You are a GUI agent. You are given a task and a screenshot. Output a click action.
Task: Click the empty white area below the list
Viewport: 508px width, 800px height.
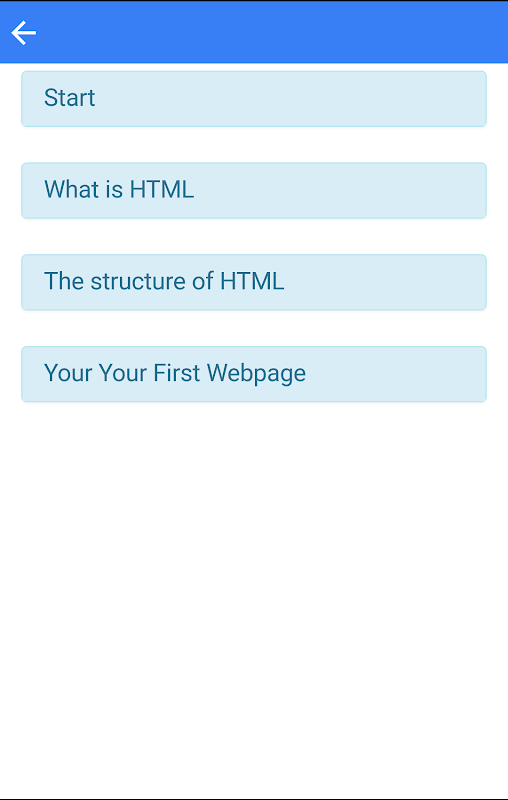[x=254, y=597]
